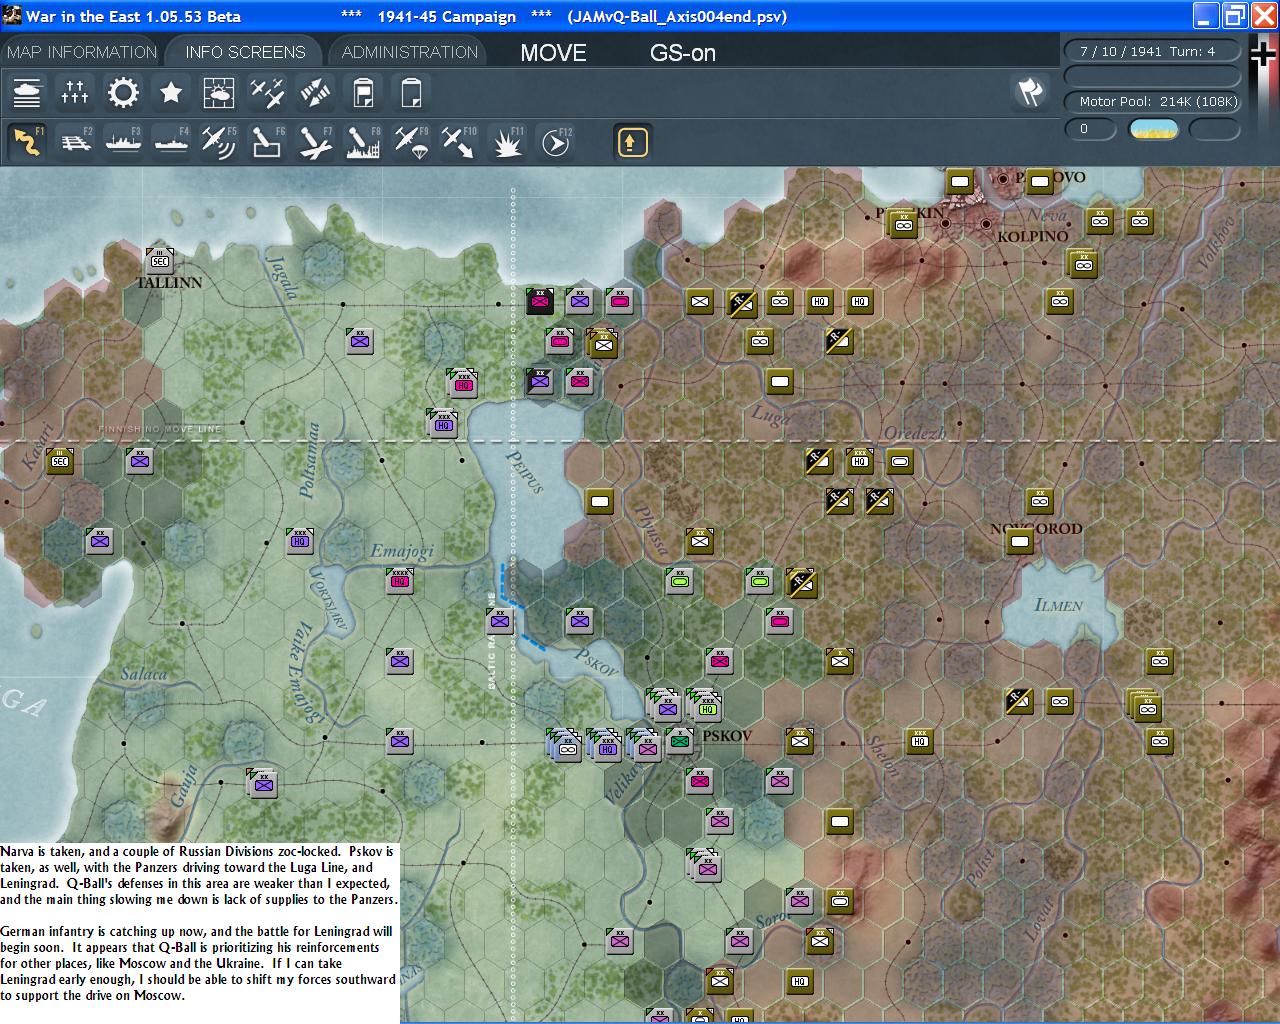Image resolution: width=1280 pixels, height=1024 pixels.
Task: Click the crossed arrows icon in top toolbar
Action: (315, 93)
